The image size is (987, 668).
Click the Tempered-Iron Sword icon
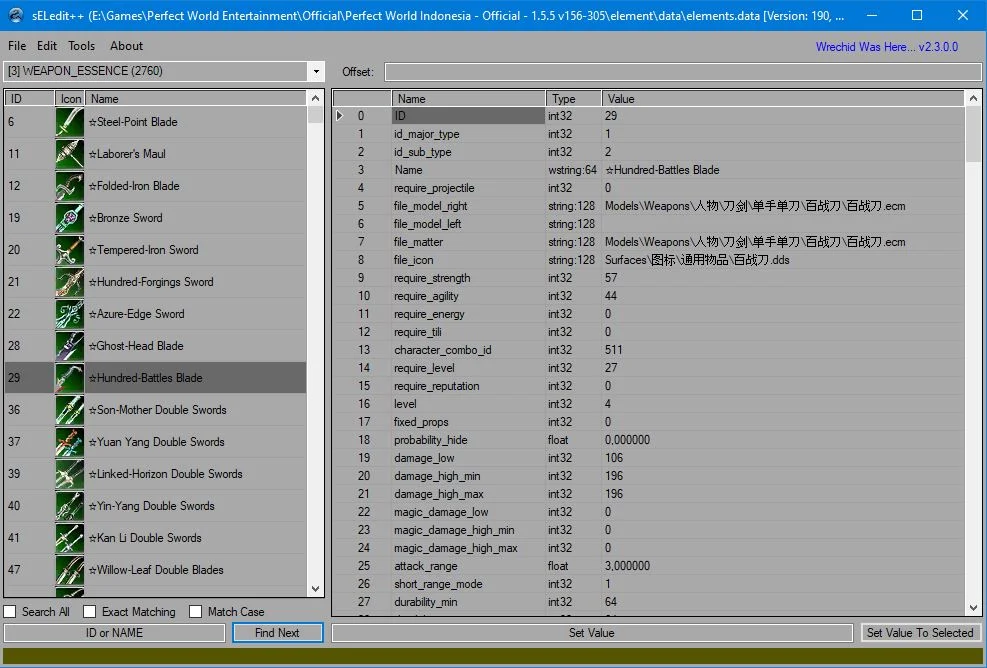pos(69,250)
